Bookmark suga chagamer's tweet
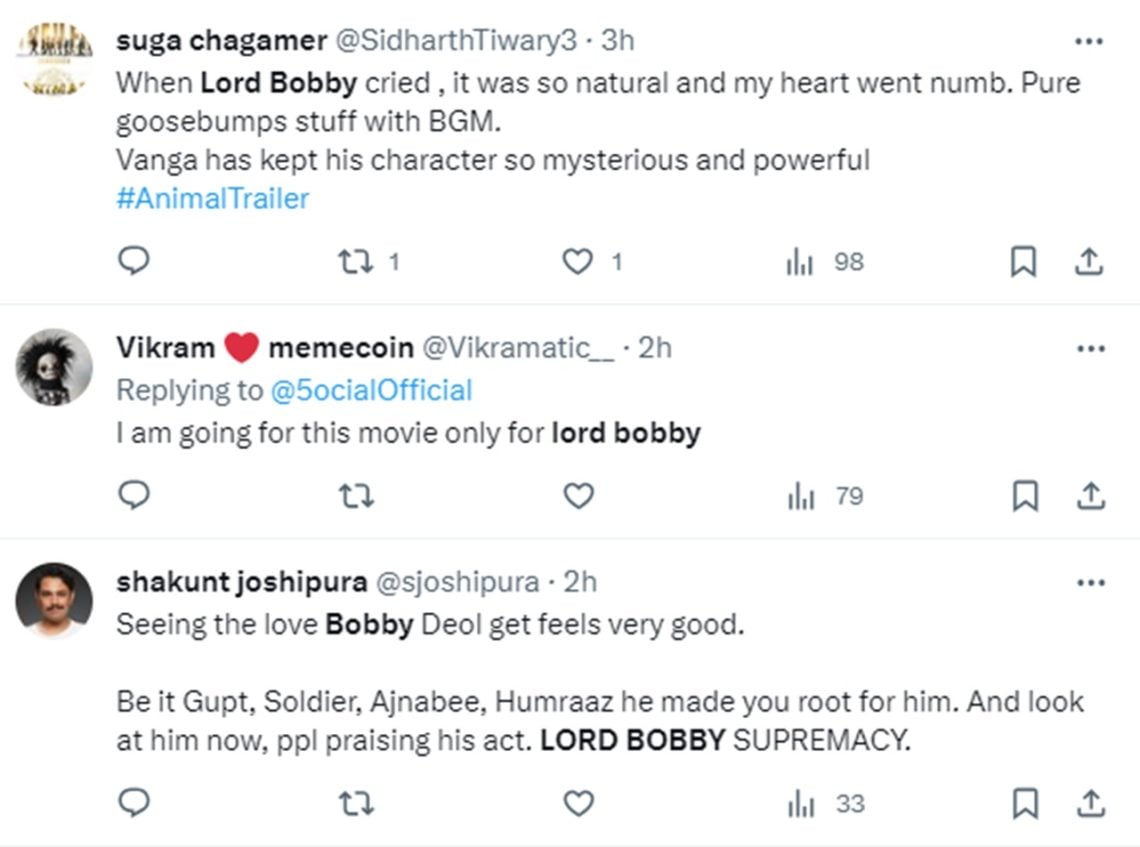Screen dimensions: 1140x847 [1024, 261]
